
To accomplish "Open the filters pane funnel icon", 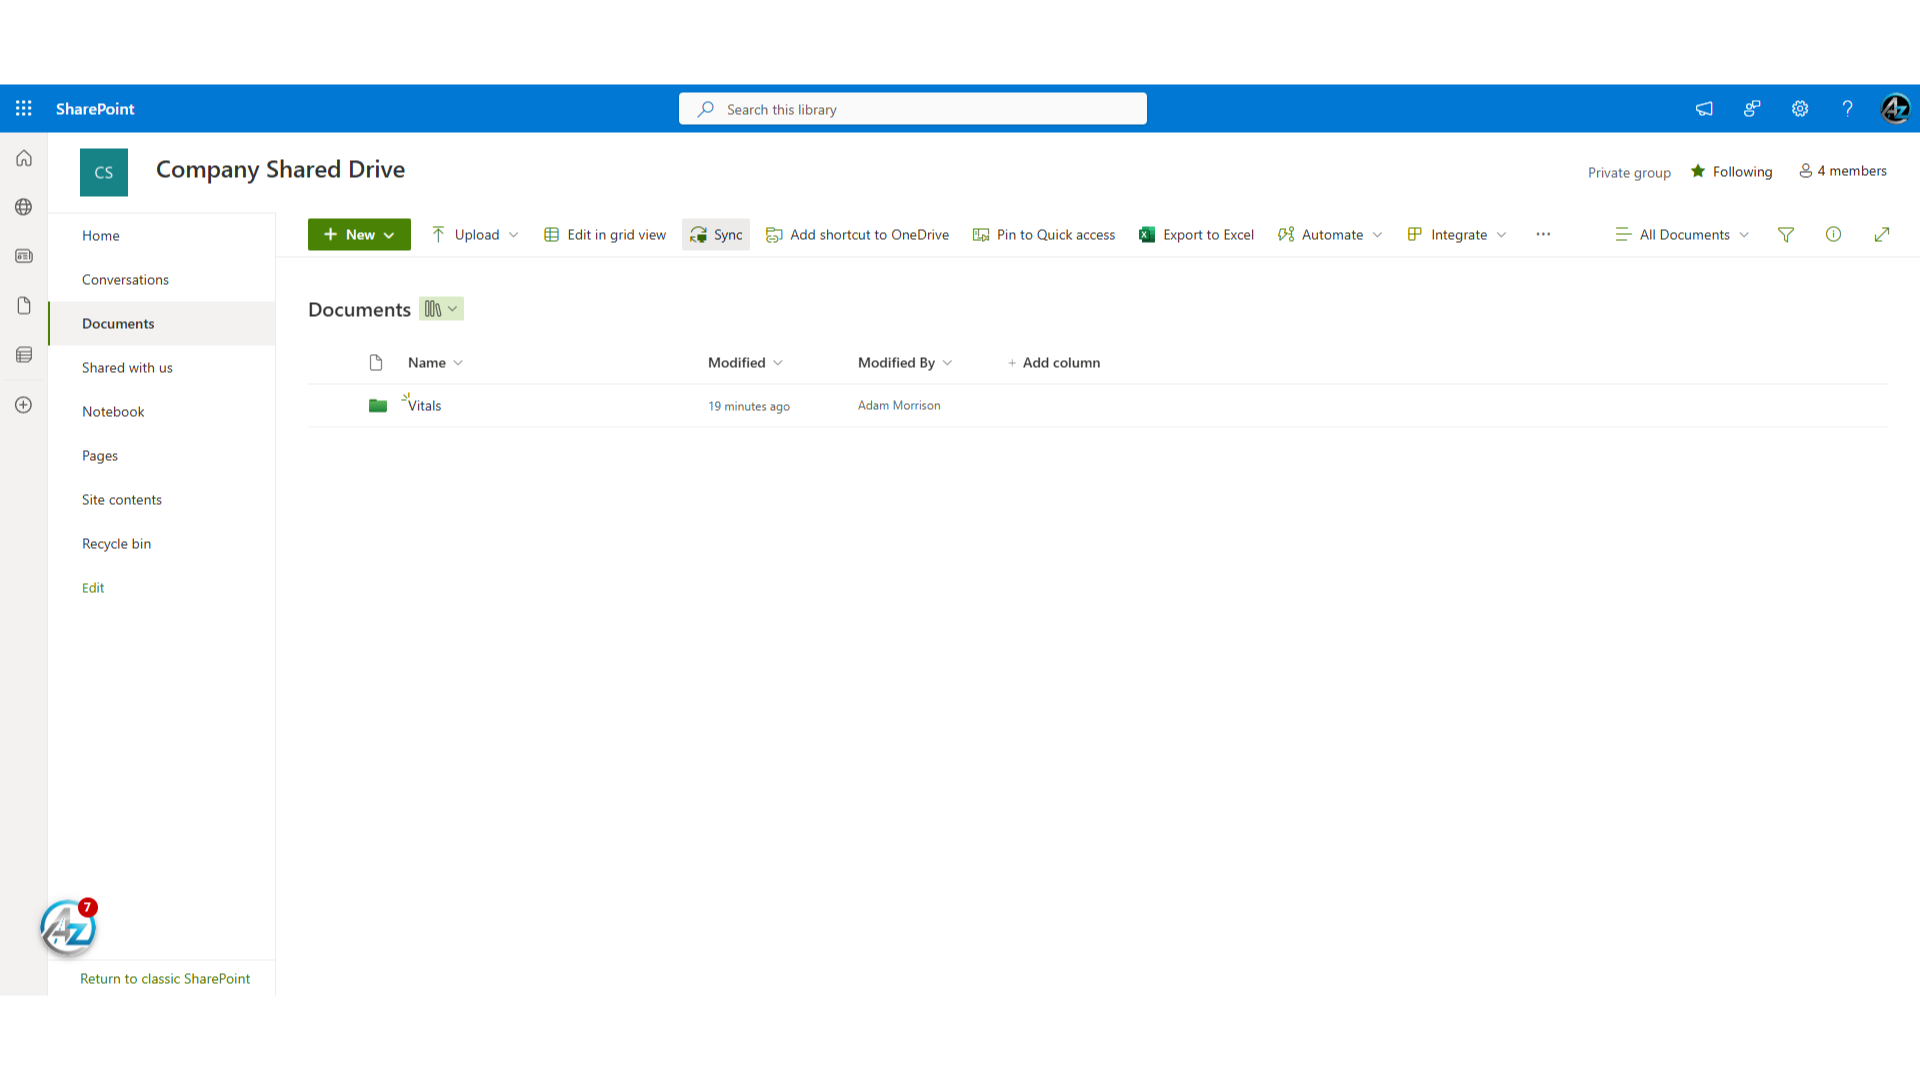I will tap(1785, 234).
